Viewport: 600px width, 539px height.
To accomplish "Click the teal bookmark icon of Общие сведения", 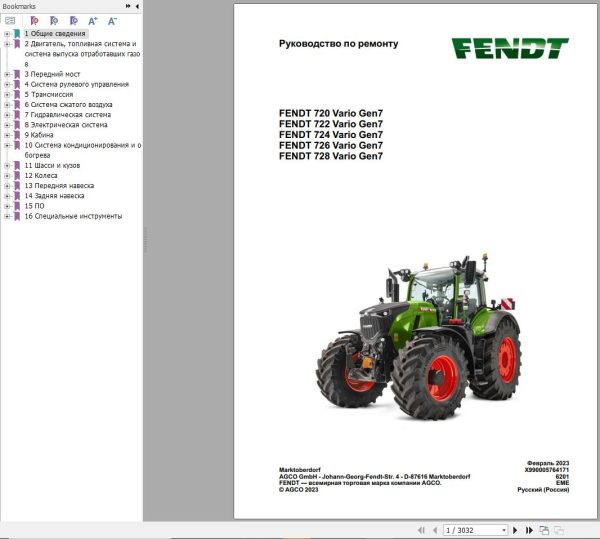I will coord(17,34).
